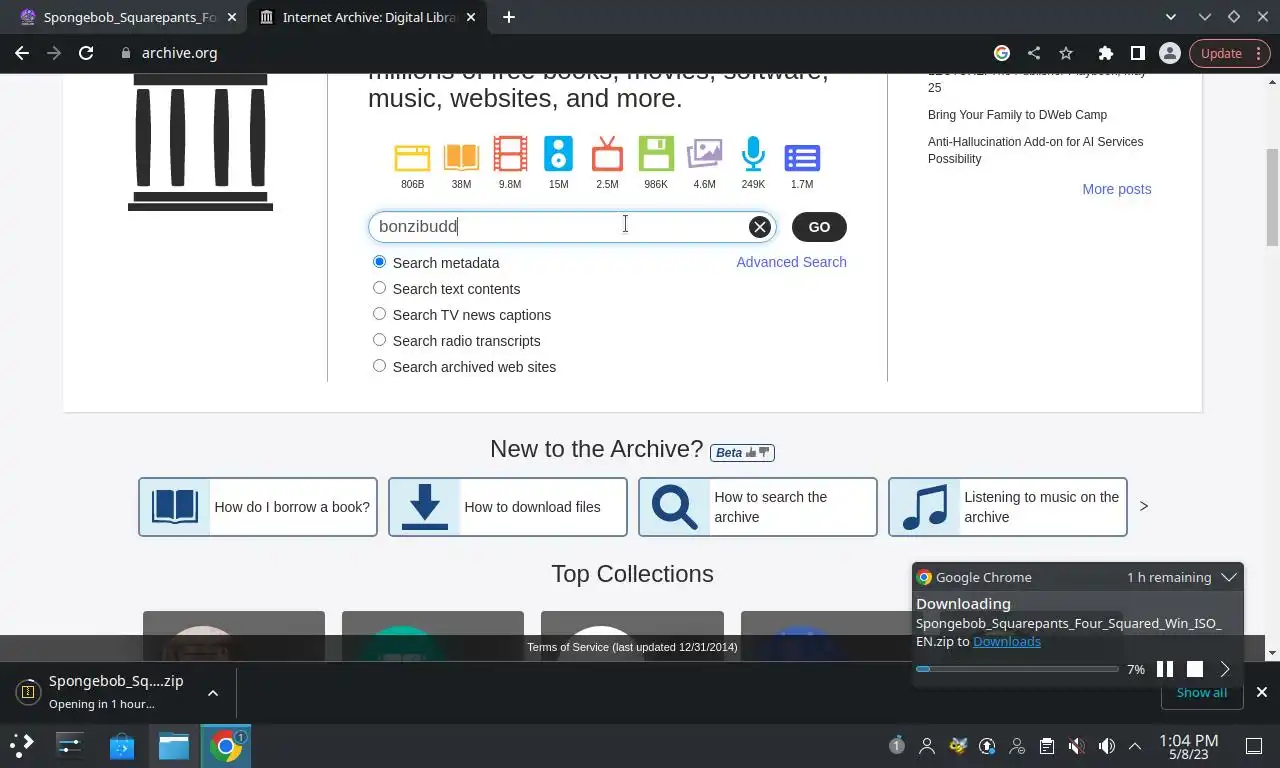1280x768 pixels.
Task: Select Search archived web sites option
Action: pyautogui.click(x=379, y=366)
